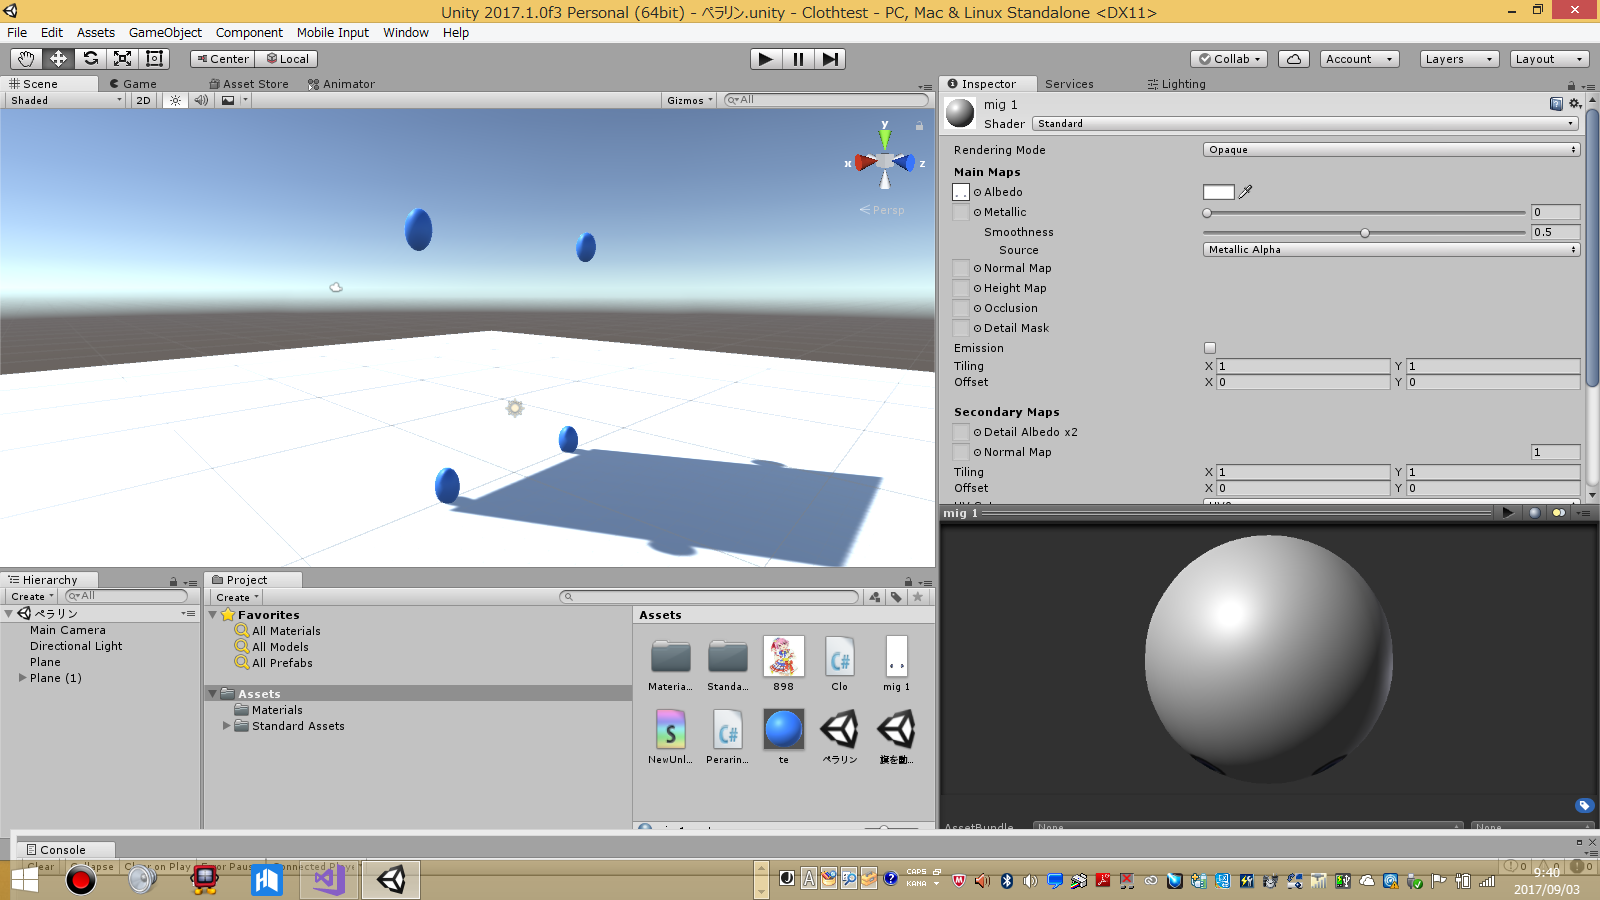This screenshot has width=1600, height=900.
Task: Adjust the Smoothness slider handle
Action: (1365, 232)
